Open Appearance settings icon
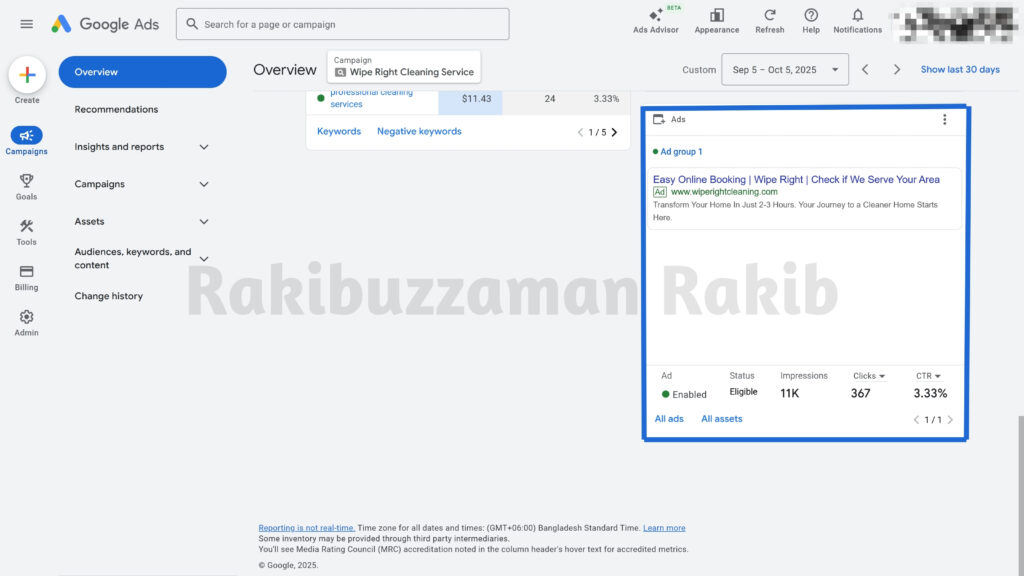1024x576 pixels. pos(717,16)
